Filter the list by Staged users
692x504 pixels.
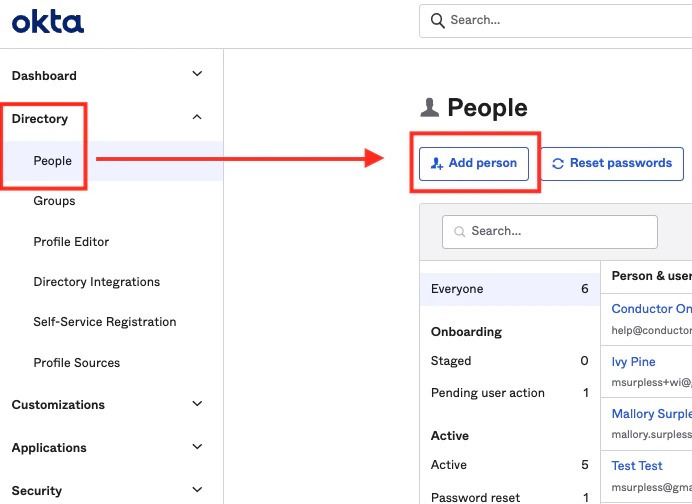coord(451,361)
